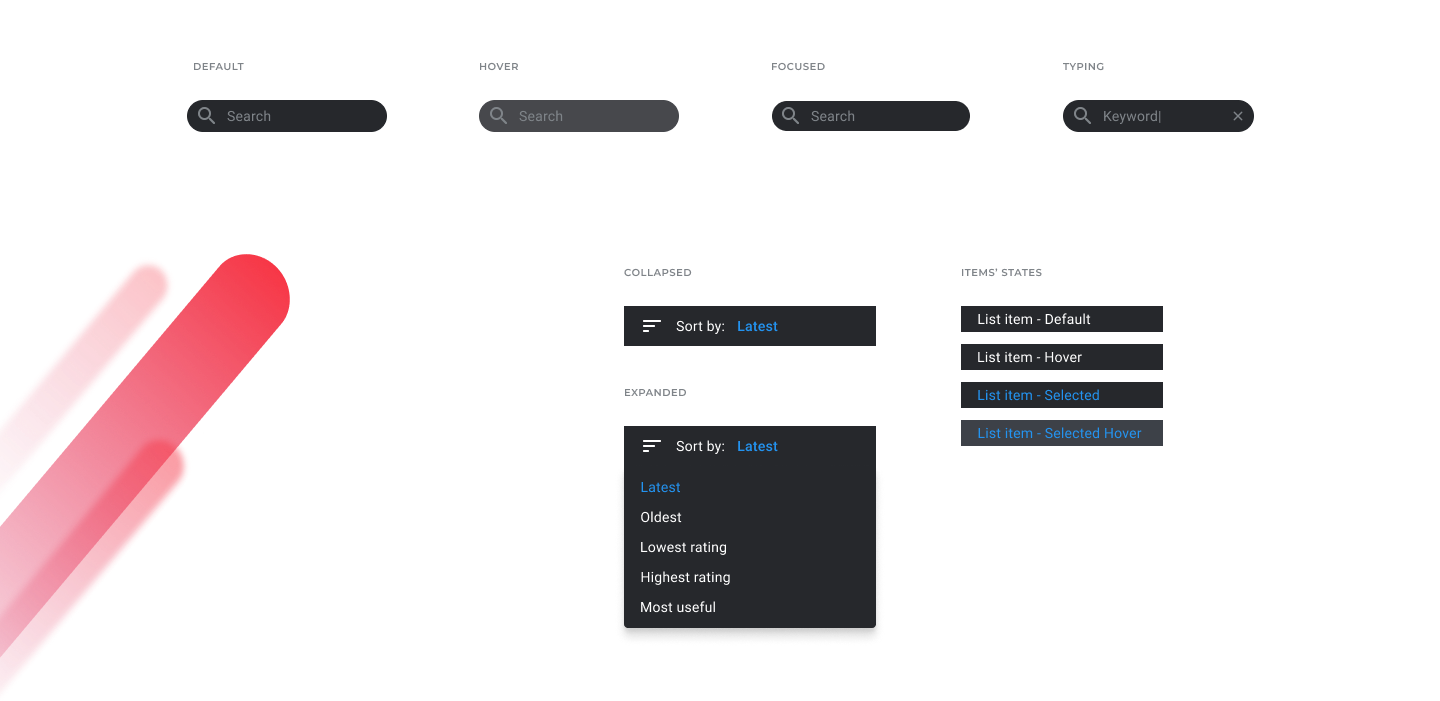Click the HOVER state label
The image size is (1440, 701).
coord(499,67)
